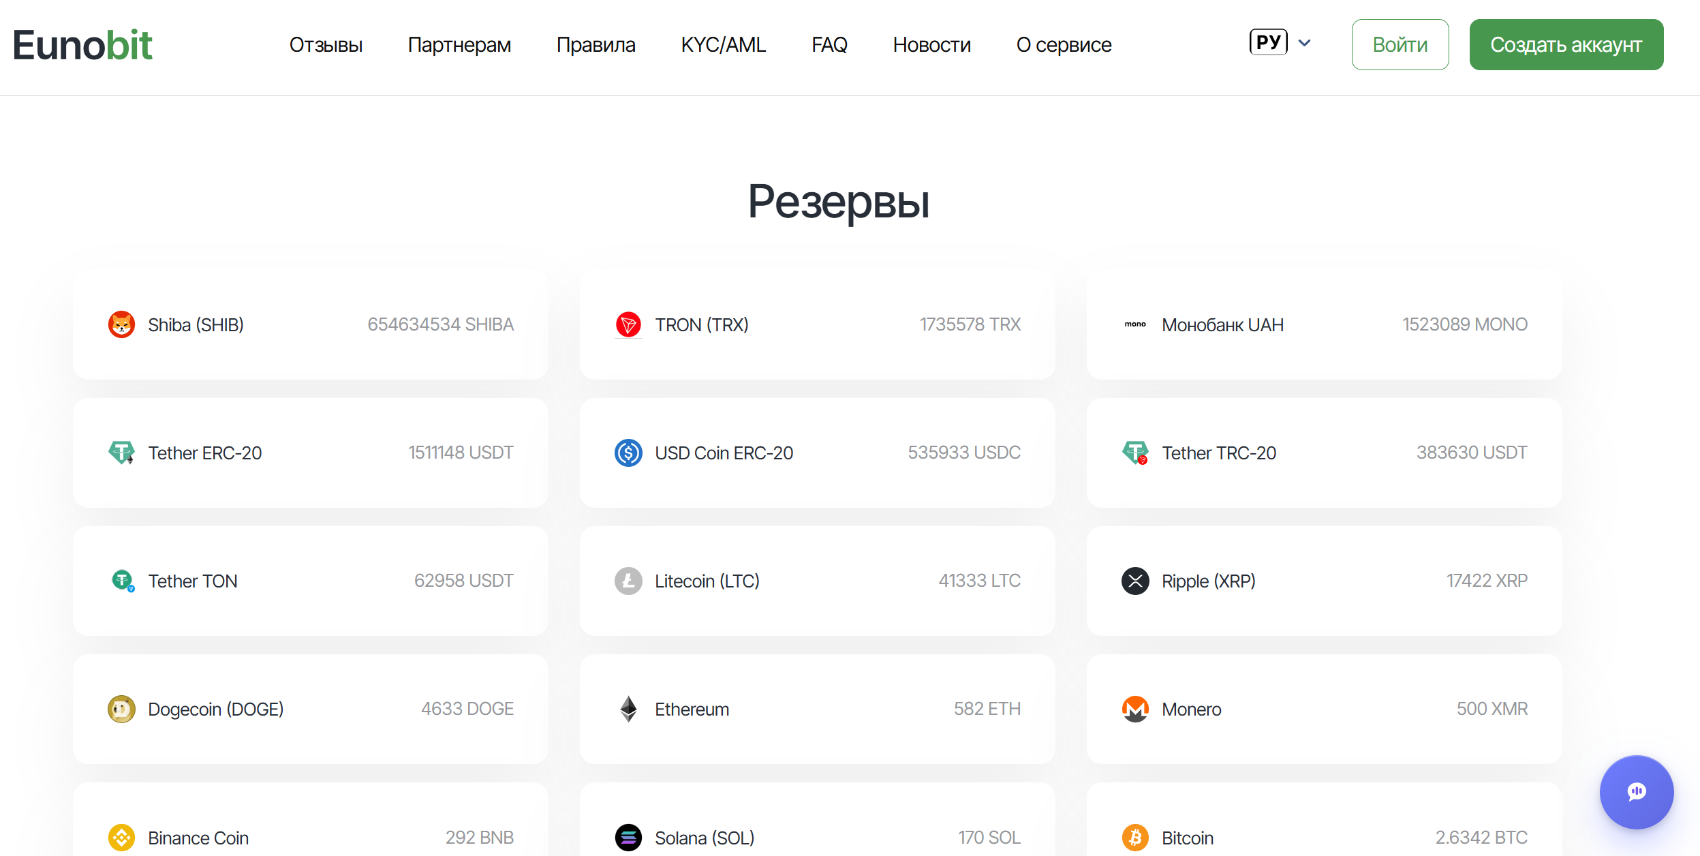1700x856 pixels.
Task: Click the chevron next to РУ
Action: coord(1304,43)
